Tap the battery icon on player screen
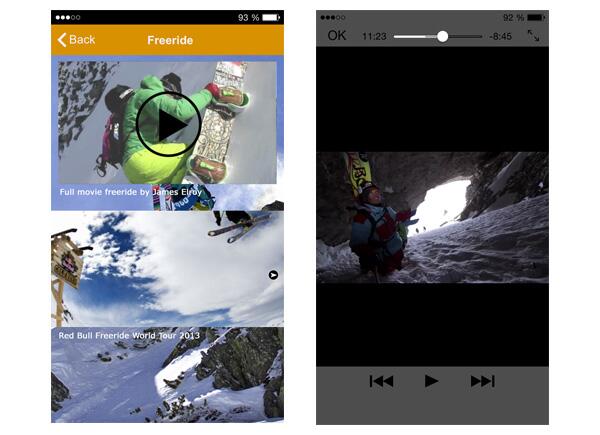Image resolution: width=600 pixels, height=435 pixels. tap(536, 17)
